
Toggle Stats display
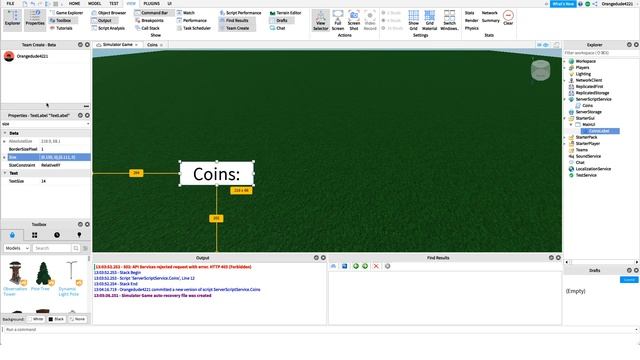pos(469,13)
